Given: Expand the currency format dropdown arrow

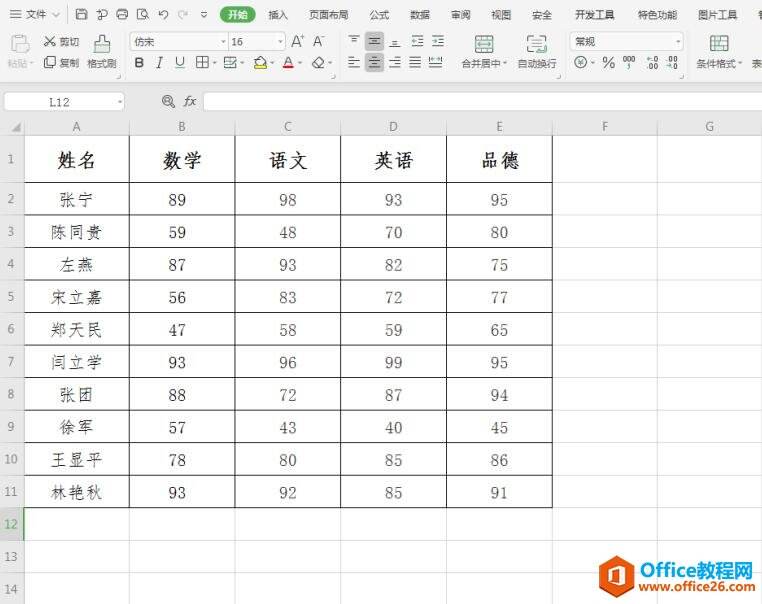Looking at the screenshot, I should coord(593,63).
